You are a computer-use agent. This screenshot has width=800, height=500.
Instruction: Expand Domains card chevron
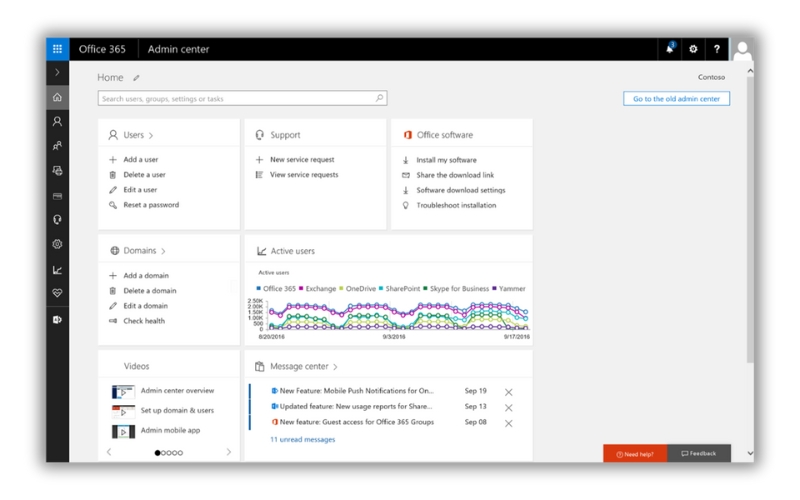163,251
